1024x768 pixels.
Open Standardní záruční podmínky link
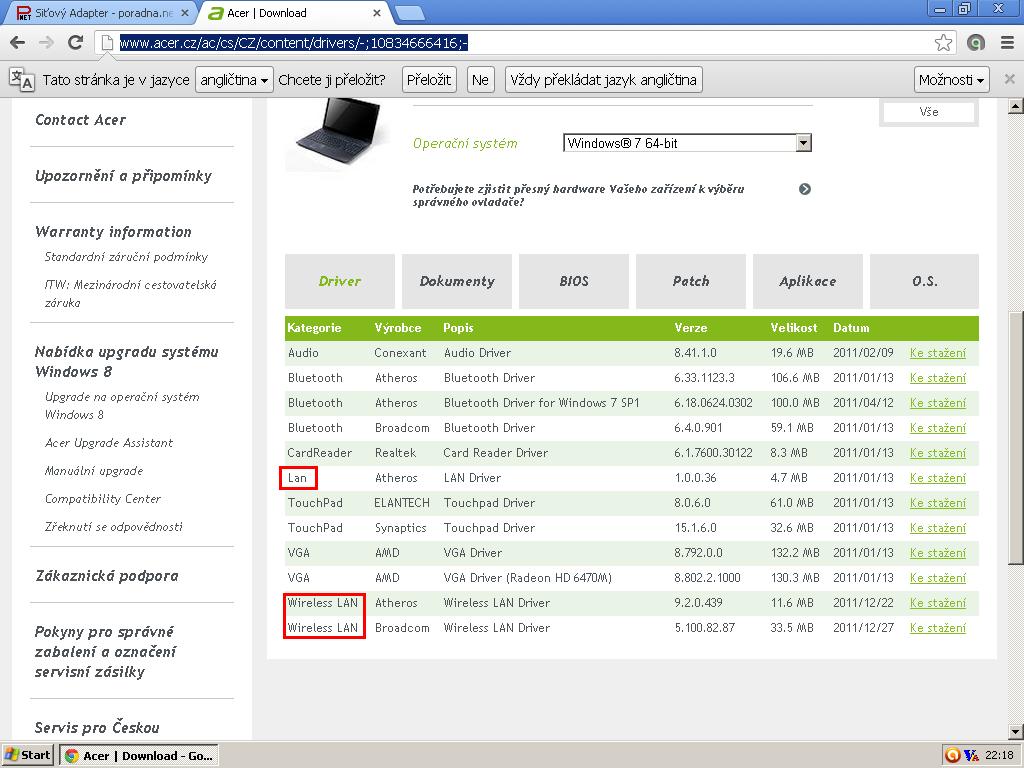(126, 257)
